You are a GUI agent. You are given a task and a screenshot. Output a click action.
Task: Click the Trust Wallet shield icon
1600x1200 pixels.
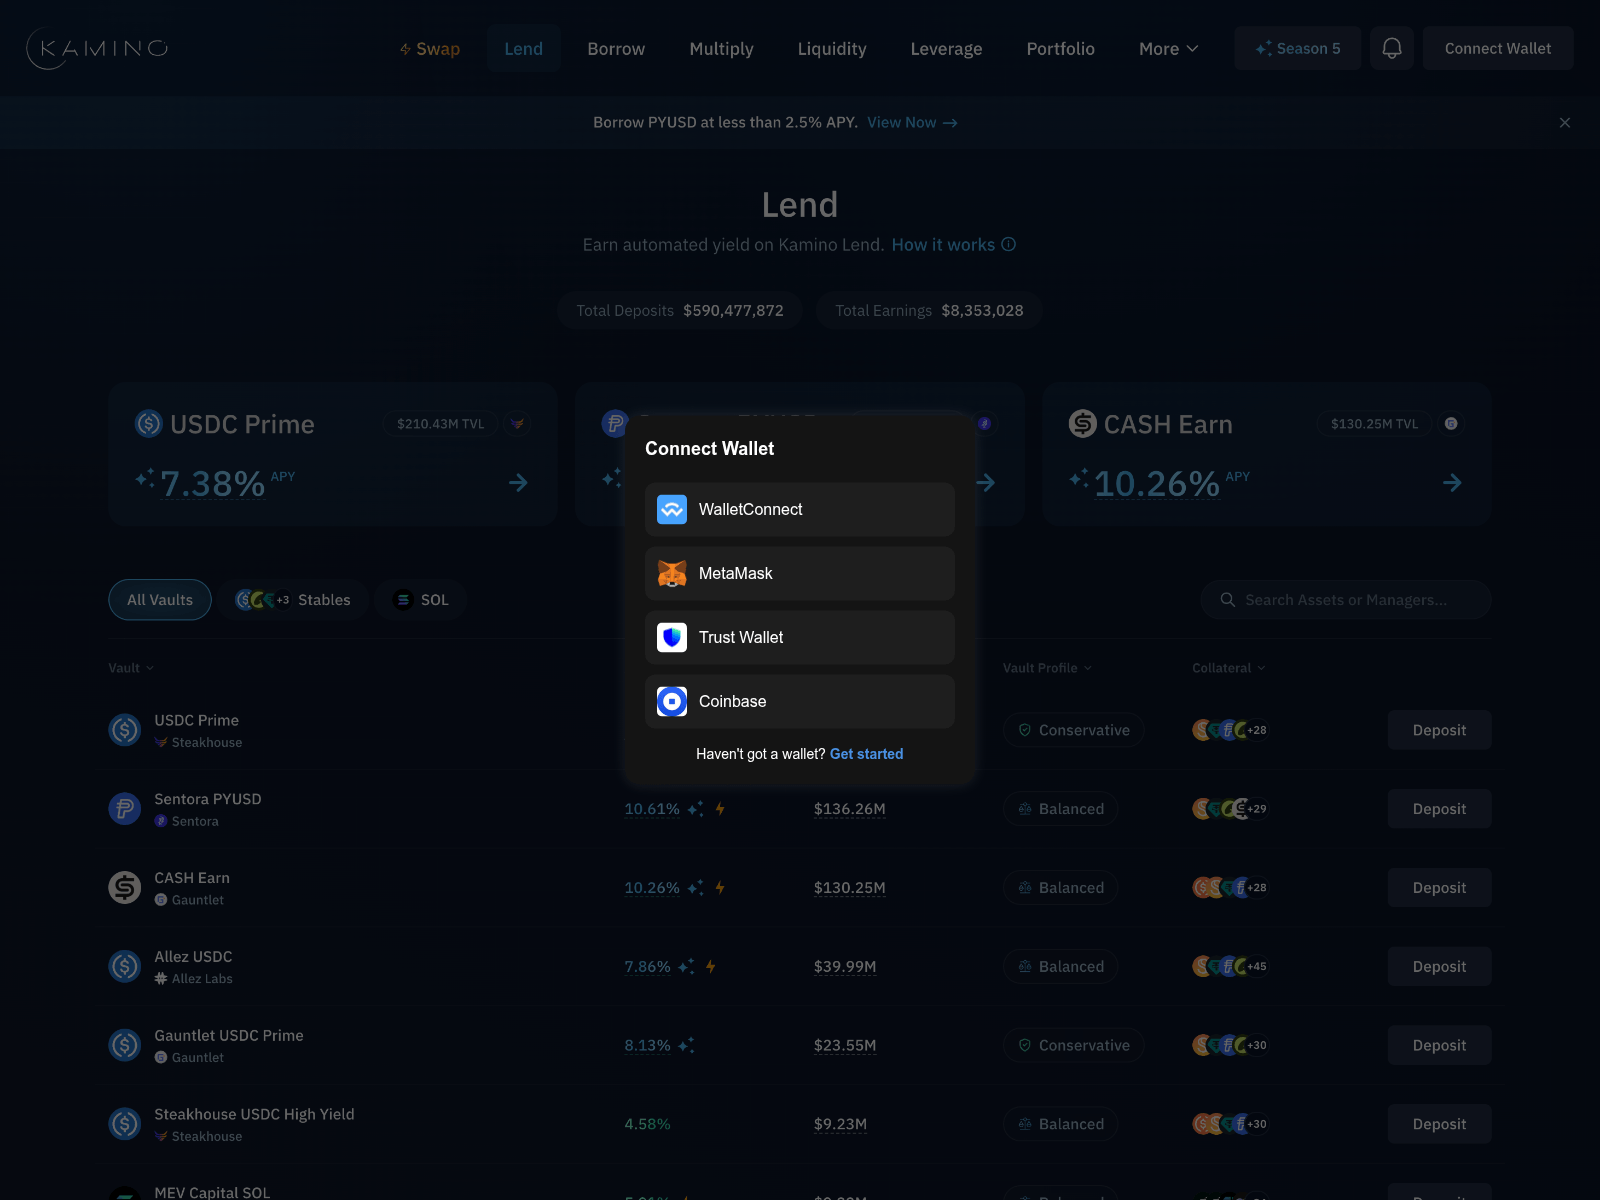coord(672,638)
